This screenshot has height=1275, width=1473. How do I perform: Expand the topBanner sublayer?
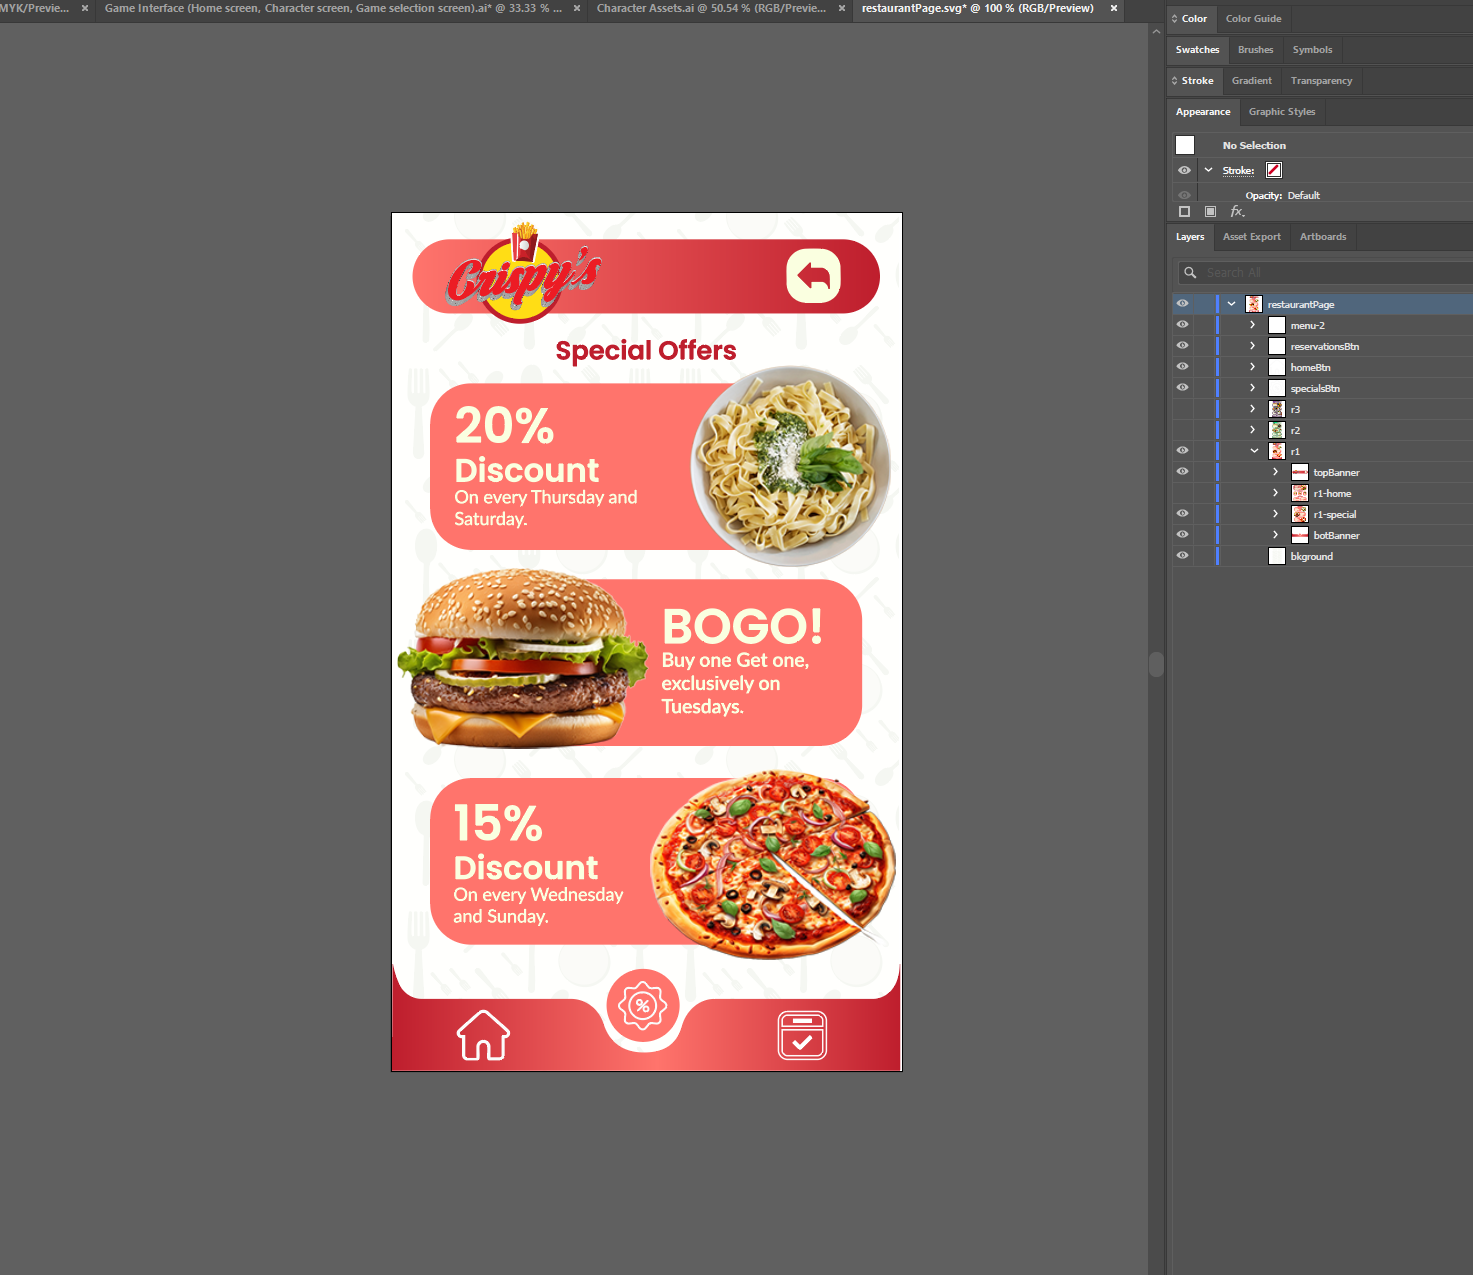point(1275,472)
